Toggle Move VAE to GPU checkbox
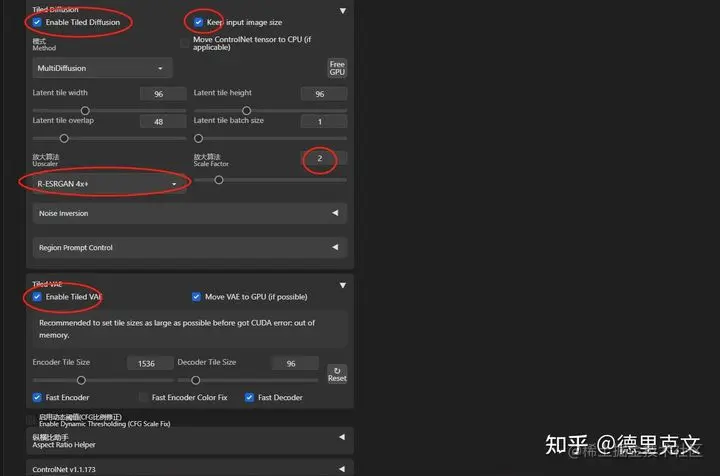Screen dimensions: 720x476 pyautogui.click(x=196, y=297)
